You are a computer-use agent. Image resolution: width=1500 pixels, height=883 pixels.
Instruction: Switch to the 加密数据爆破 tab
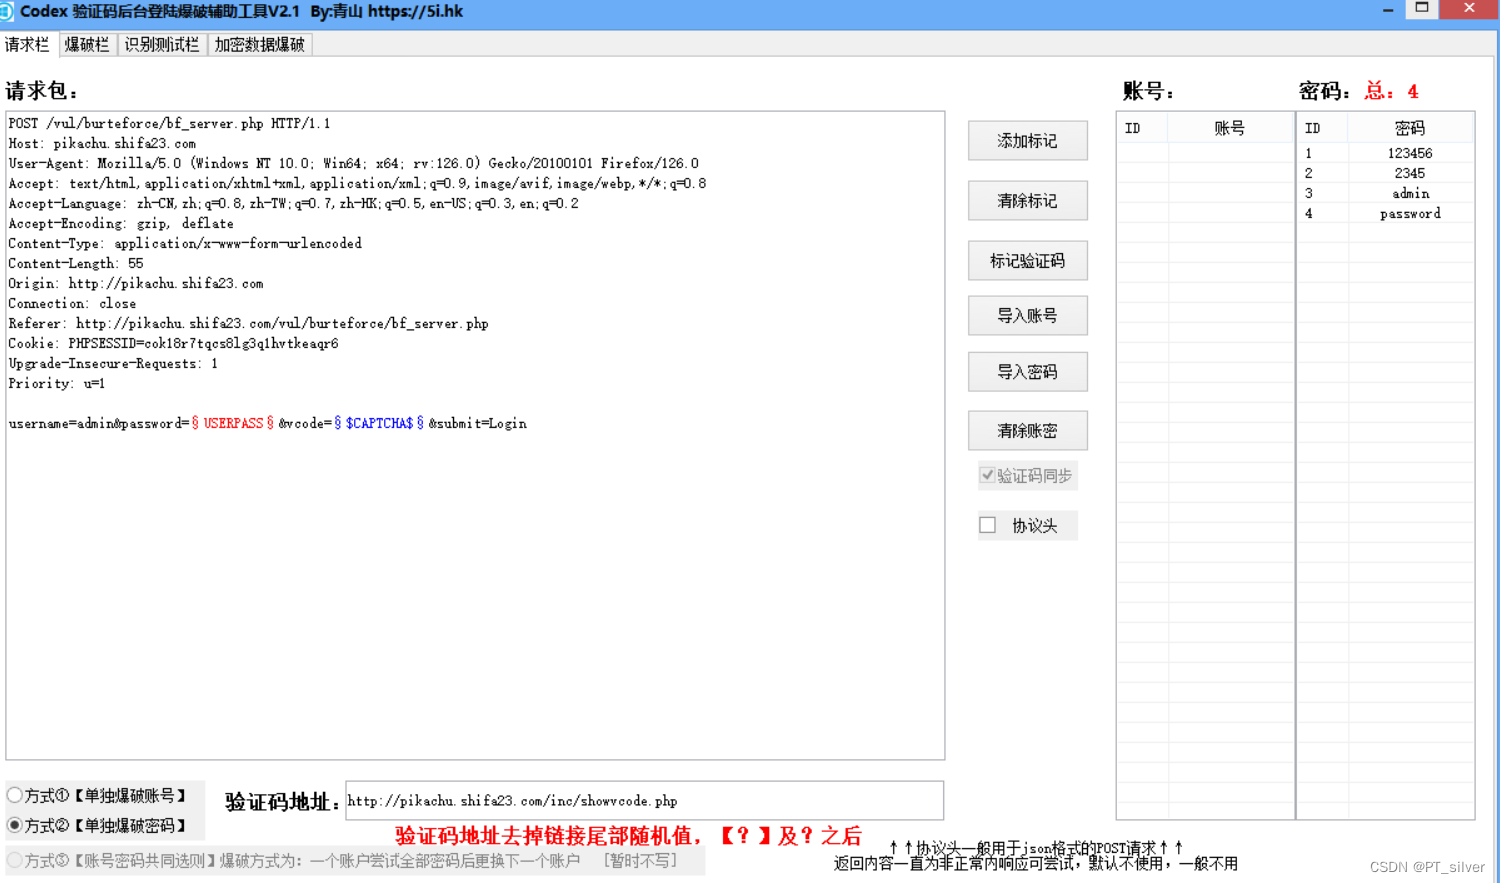pos(260,45)
